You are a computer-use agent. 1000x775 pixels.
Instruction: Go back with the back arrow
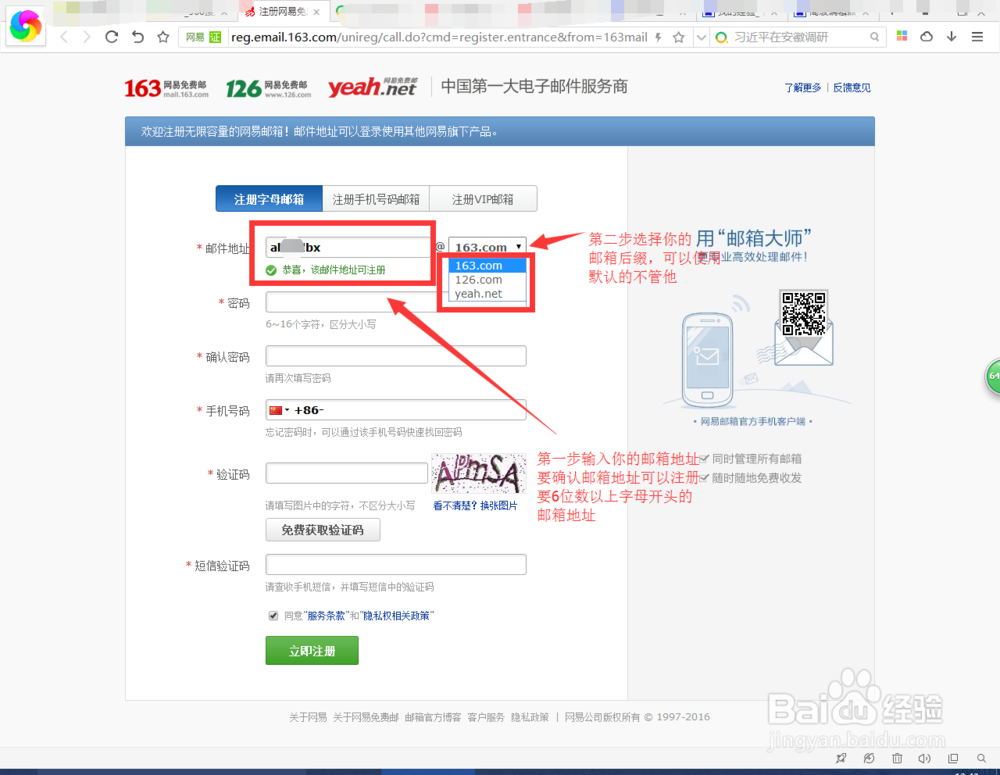tap(64, 37)
